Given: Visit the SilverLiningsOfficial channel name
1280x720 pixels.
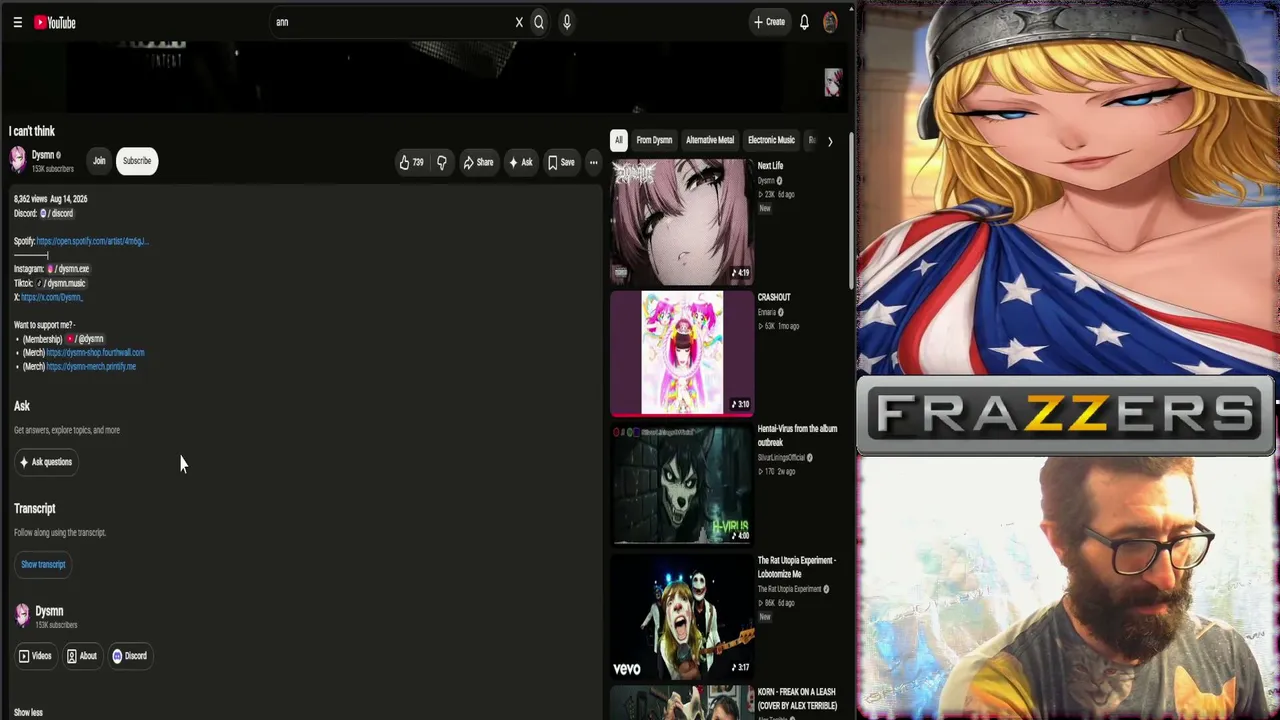Looking at the screenshot, I should tap(781, 458).
